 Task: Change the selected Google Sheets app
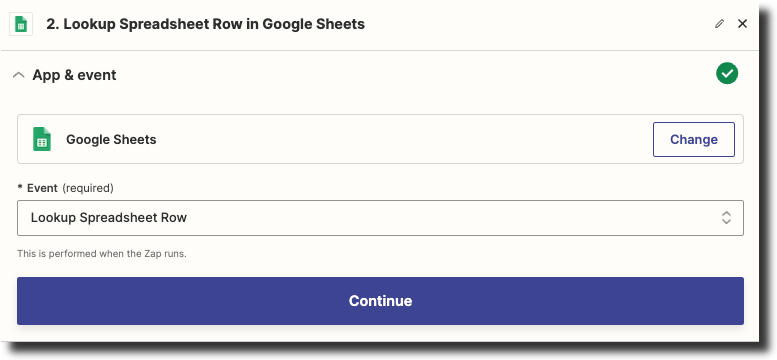pos(694,139)
